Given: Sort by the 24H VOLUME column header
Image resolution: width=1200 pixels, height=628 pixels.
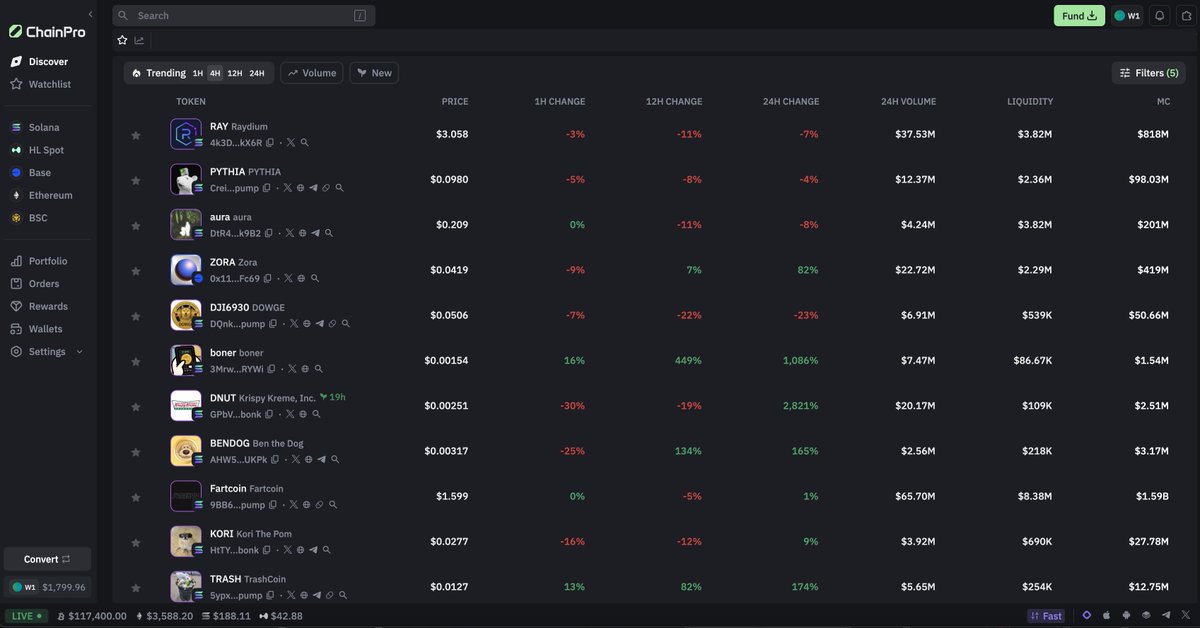Looking at the screenshot, I should (908, 102).
